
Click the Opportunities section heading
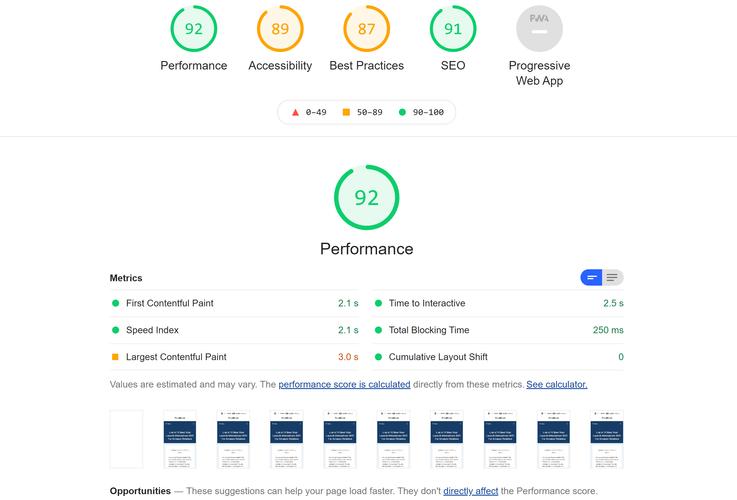tap(140, 491)
